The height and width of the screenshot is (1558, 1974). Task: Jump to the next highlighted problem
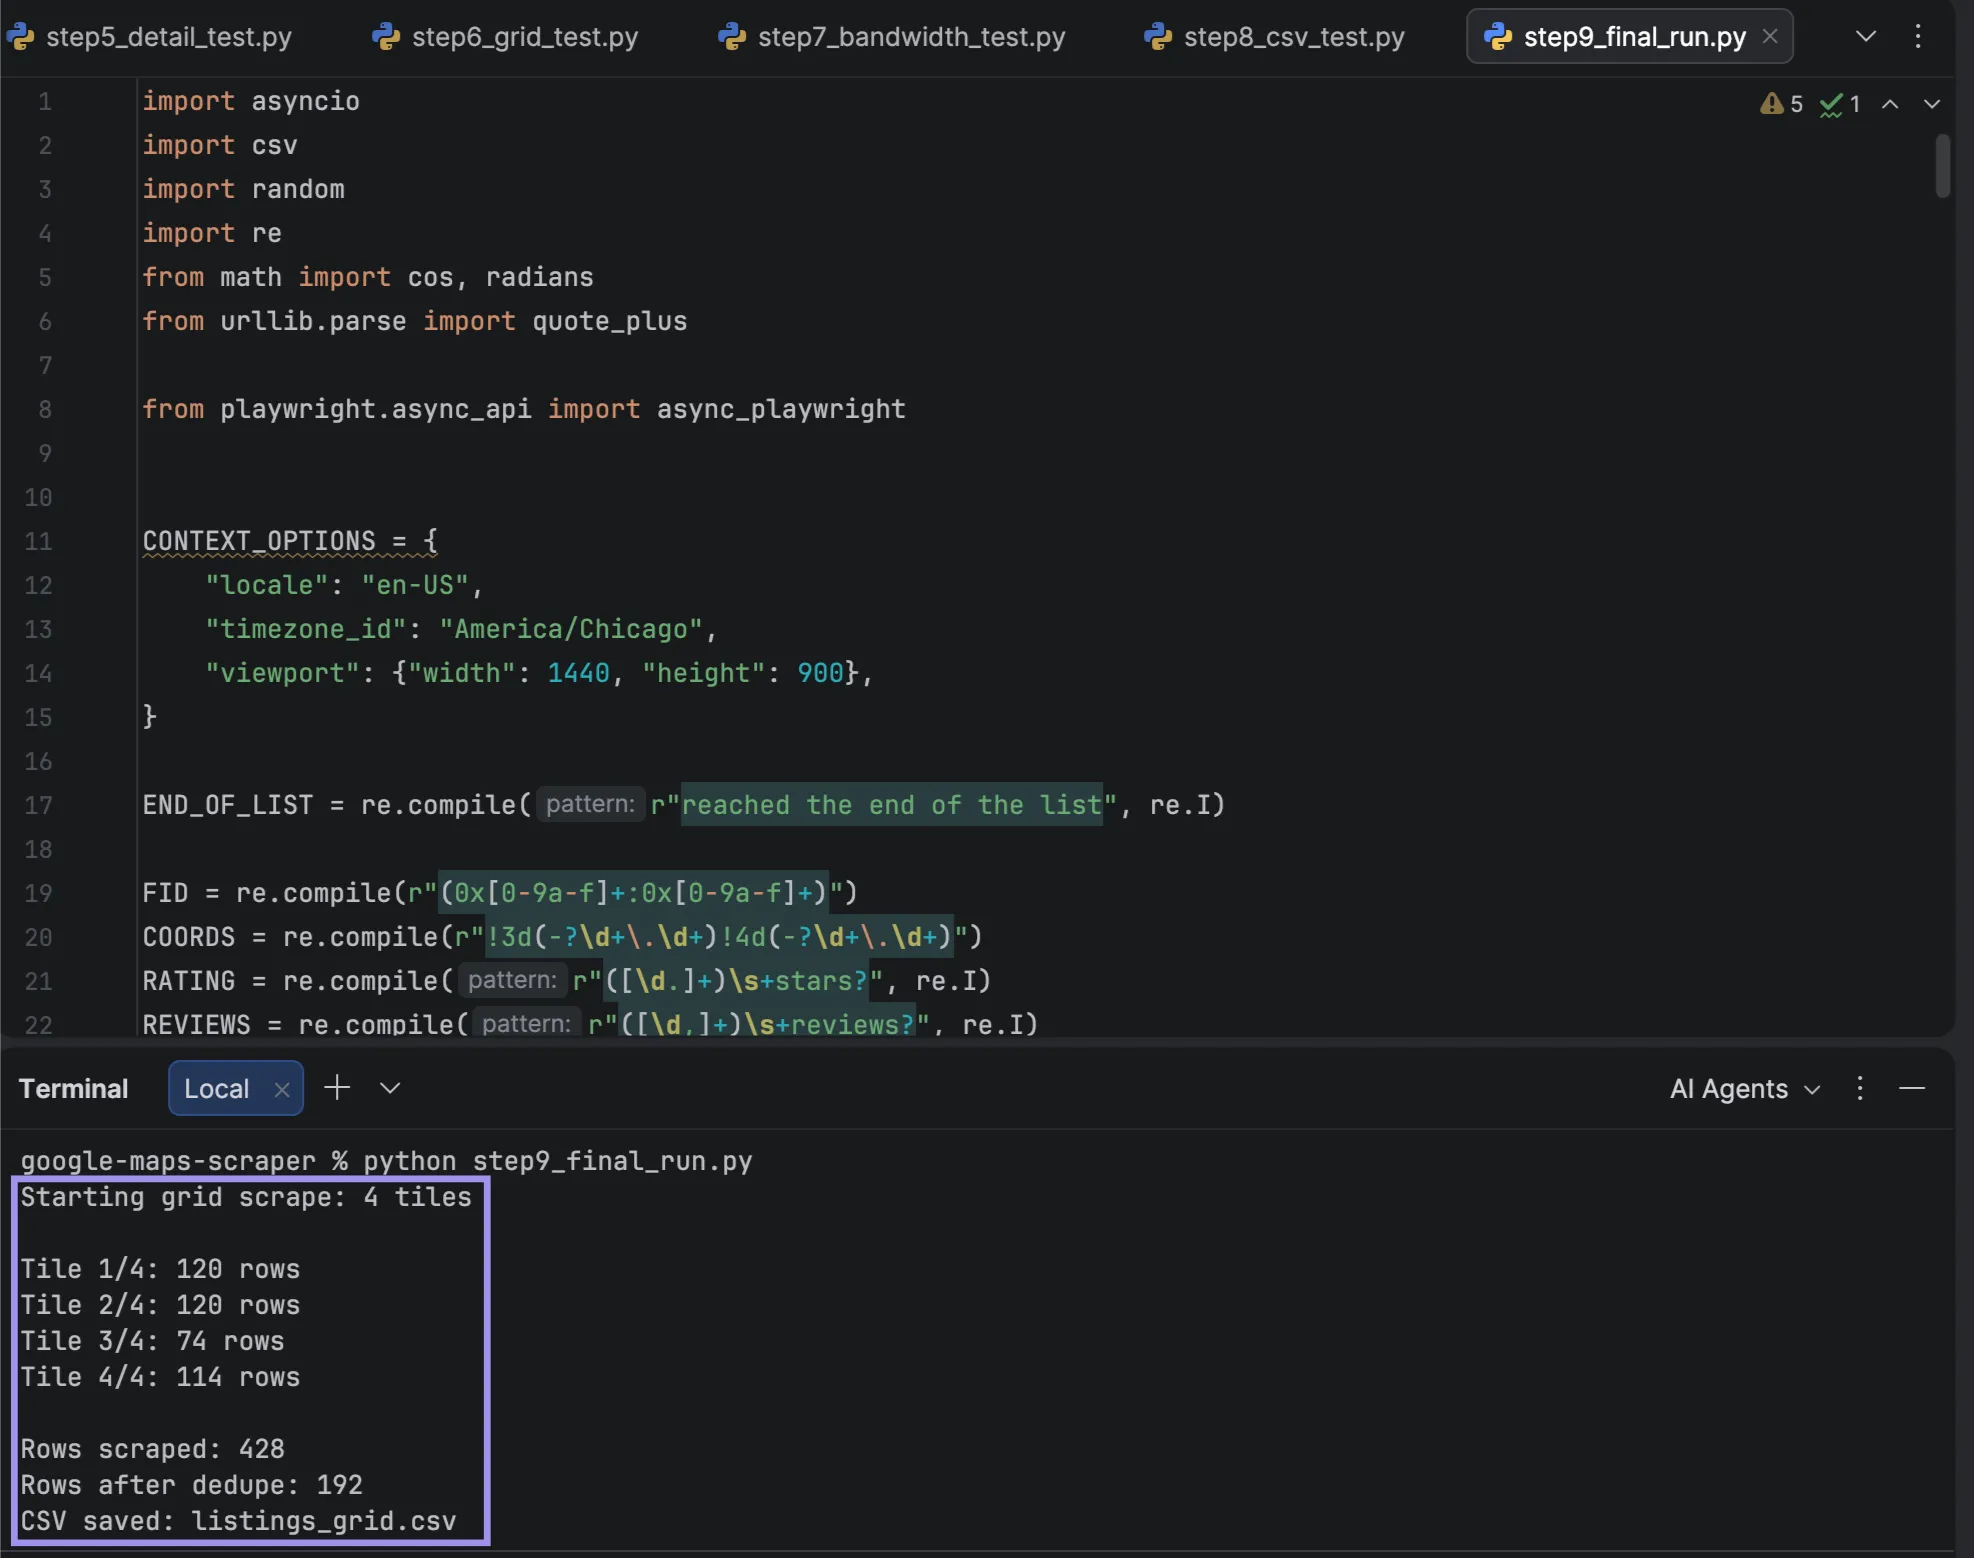1932,104
